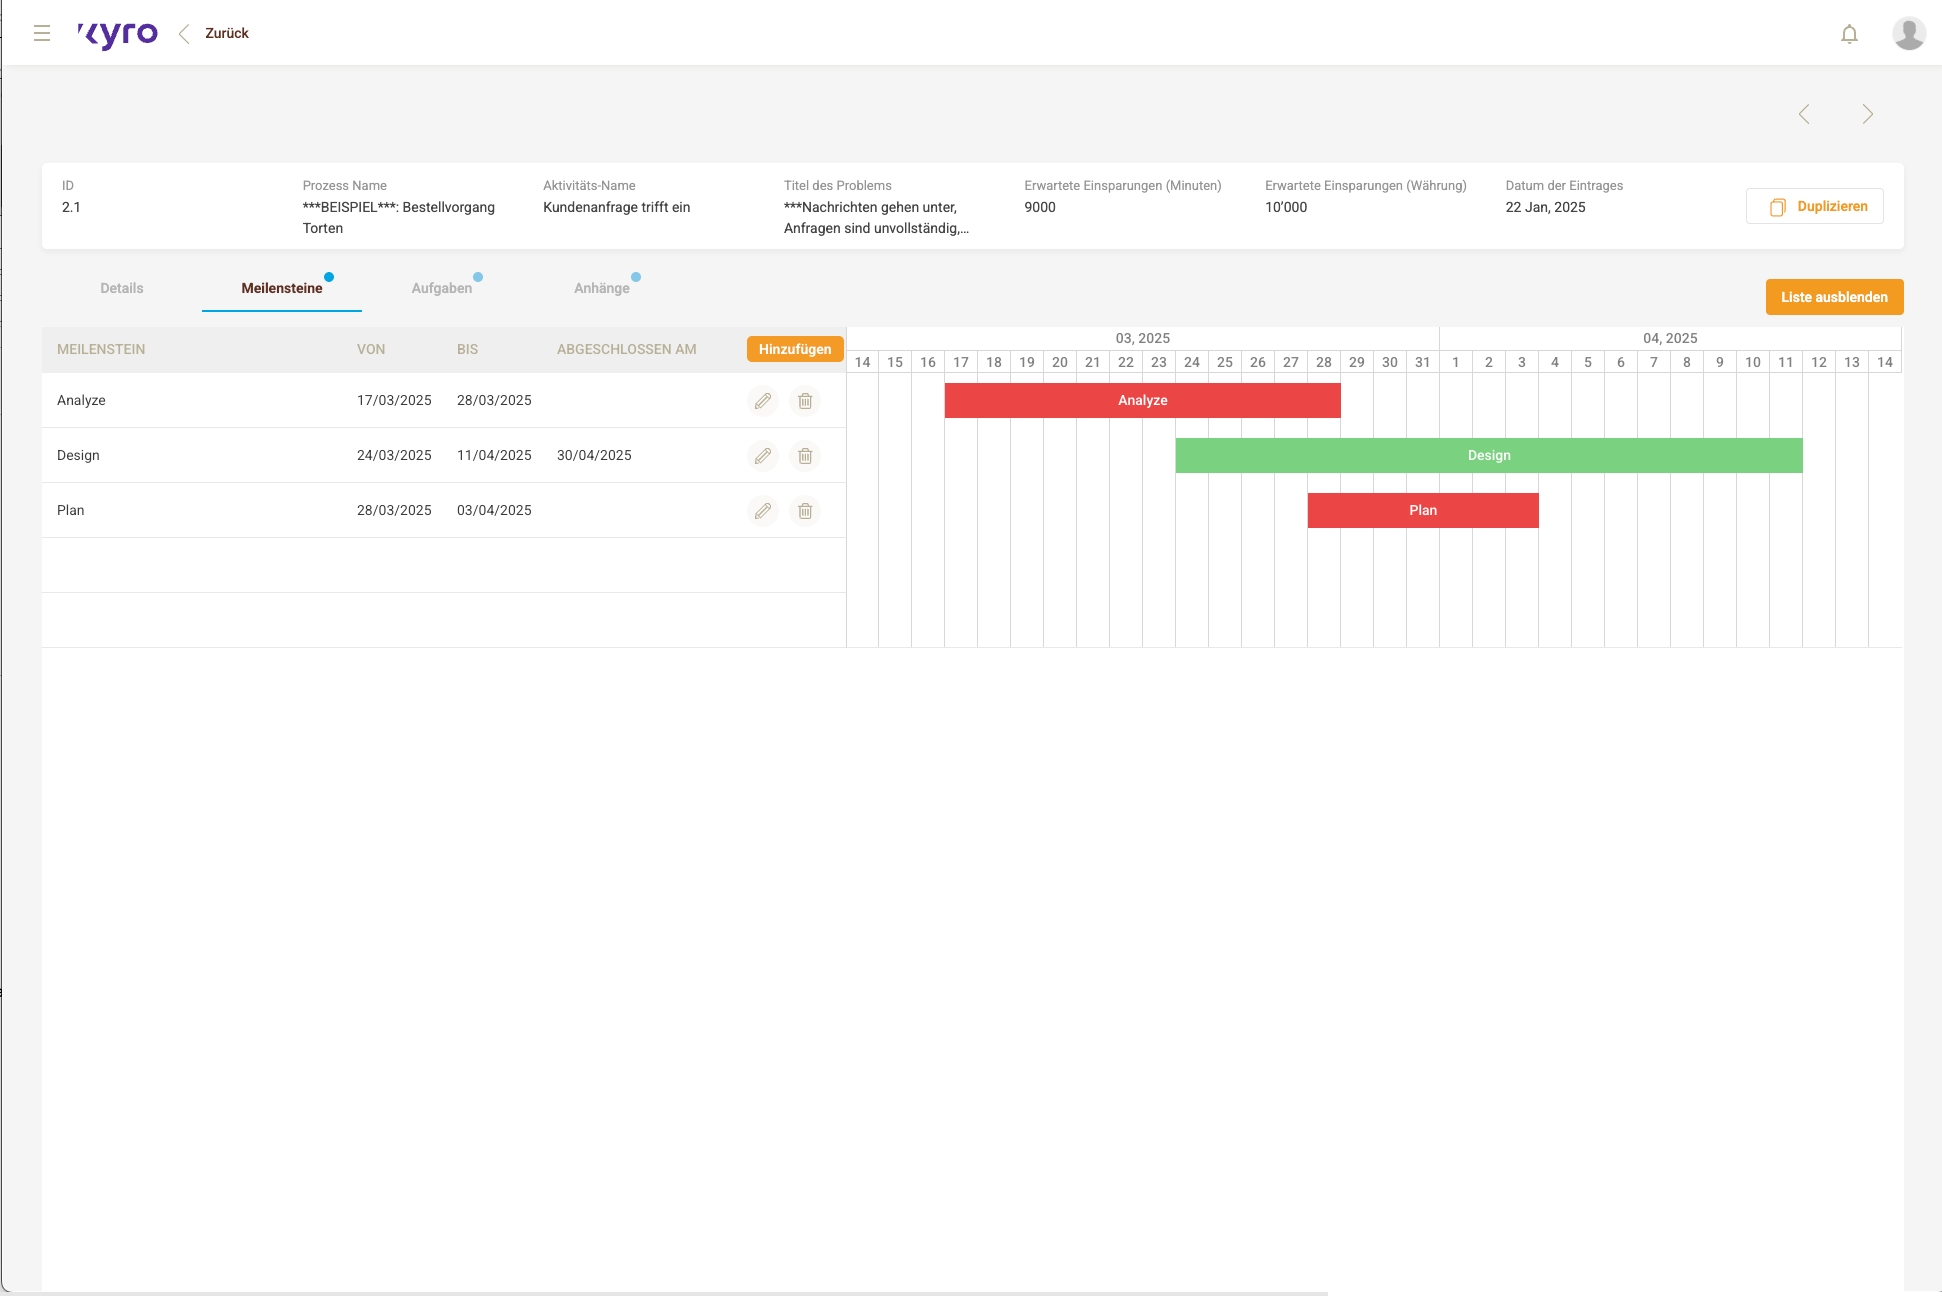Image resolution: width=1942 pixels, height=1296 pixels.
Task: Edit the Analyze milestone with pencil icon
Action: tap(763, 401)
